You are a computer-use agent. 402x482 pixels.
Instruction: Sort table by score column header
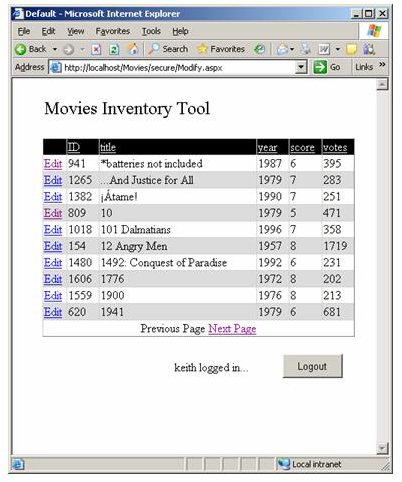coord(302,147)
